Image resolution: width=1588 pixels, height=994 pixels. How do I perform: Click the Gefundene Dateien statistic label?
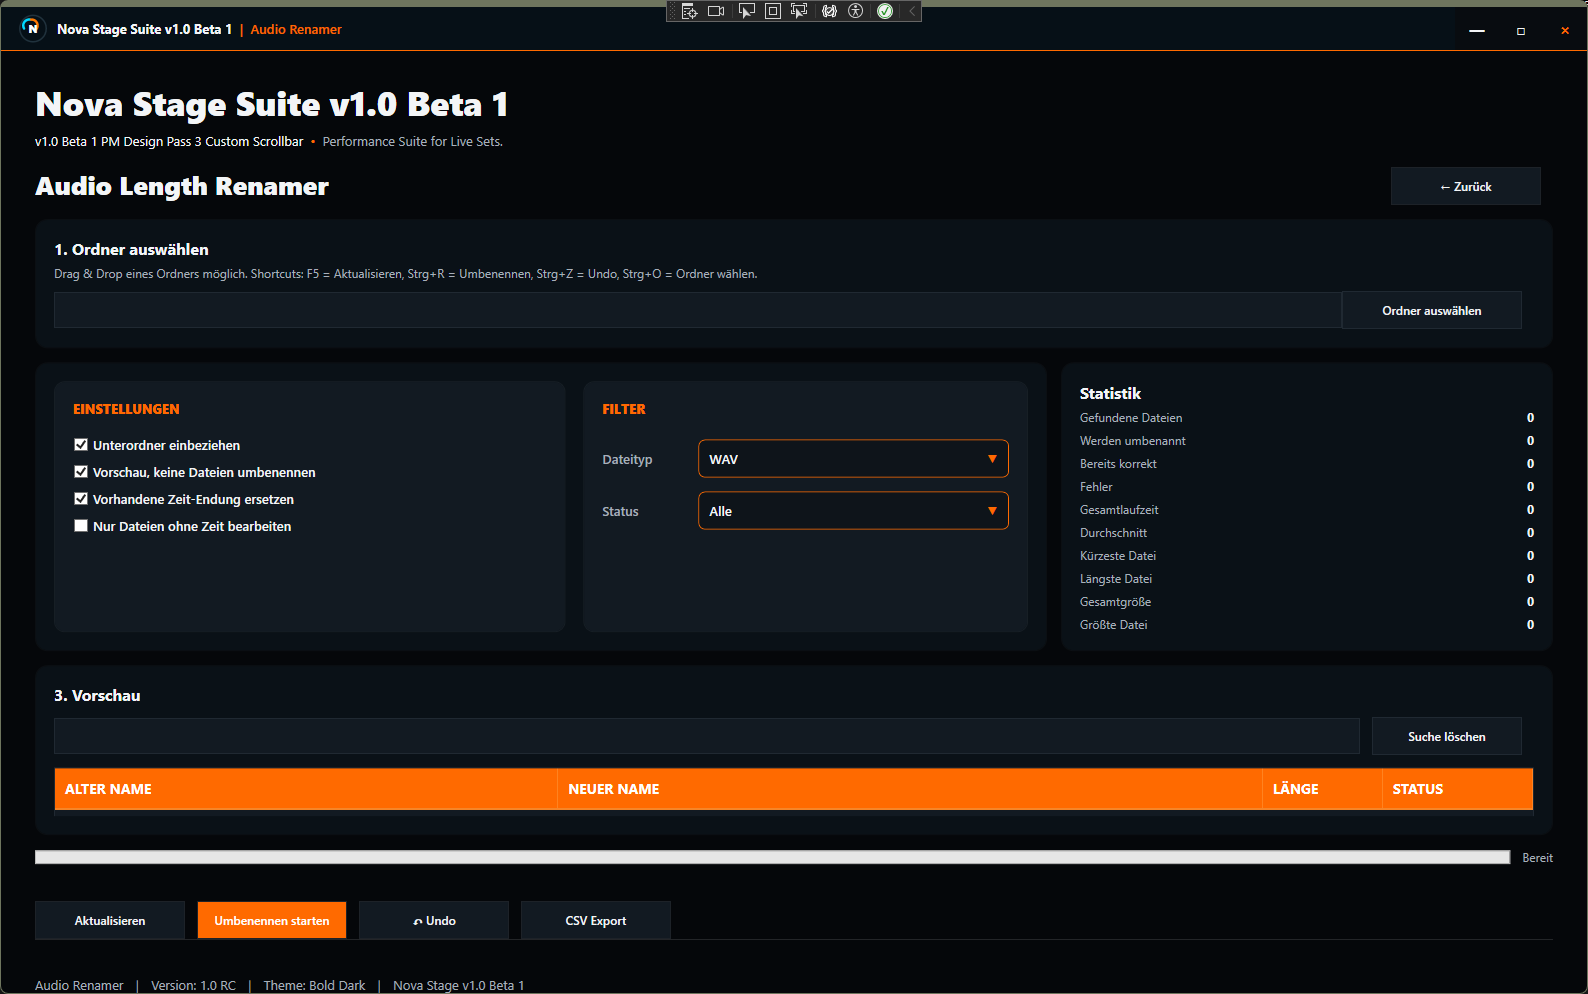point(1131,418)
